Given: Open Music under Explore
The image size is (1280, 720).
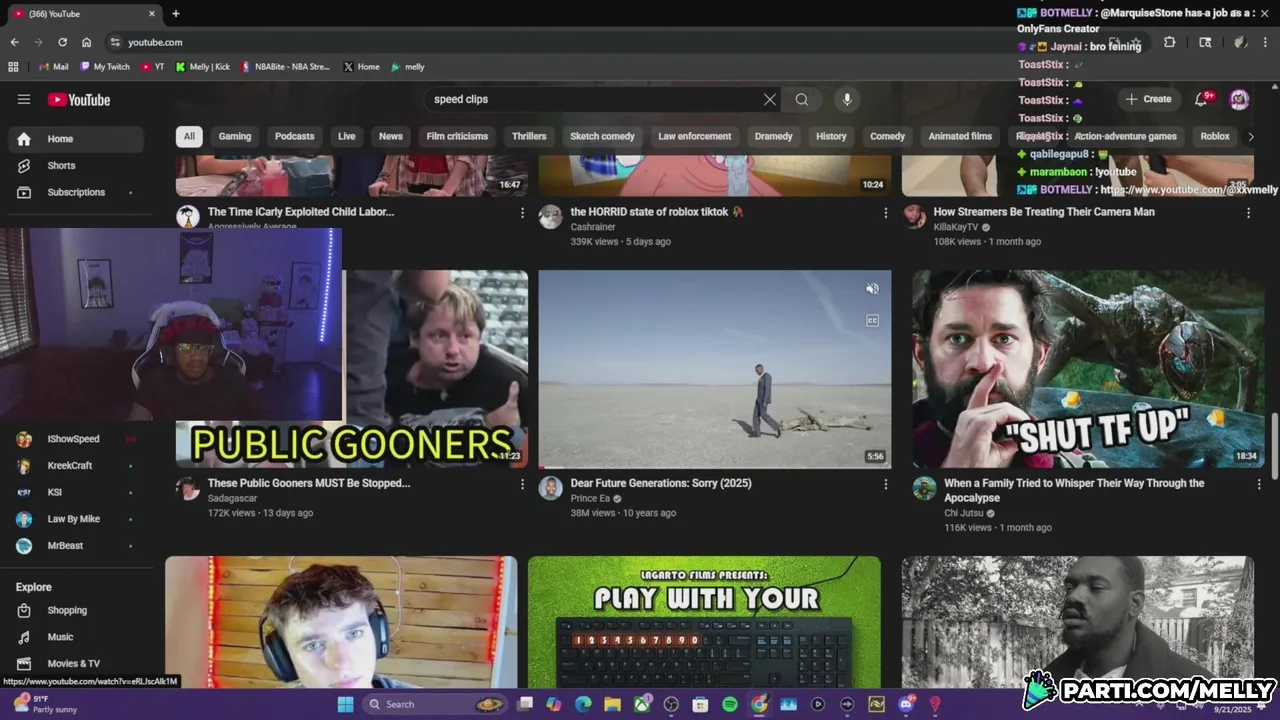Looking at the screenshot, I should click(x=75, y=637).
